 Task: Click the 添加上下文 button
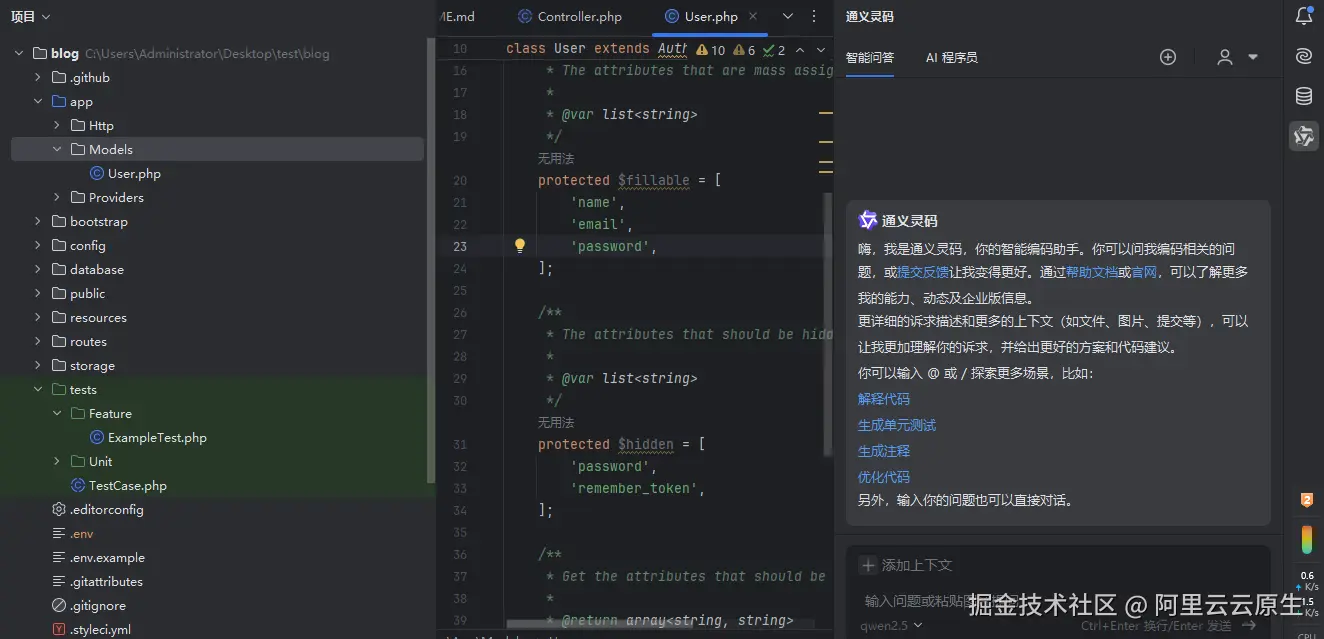pyautogui.click(x=906, y=565)
